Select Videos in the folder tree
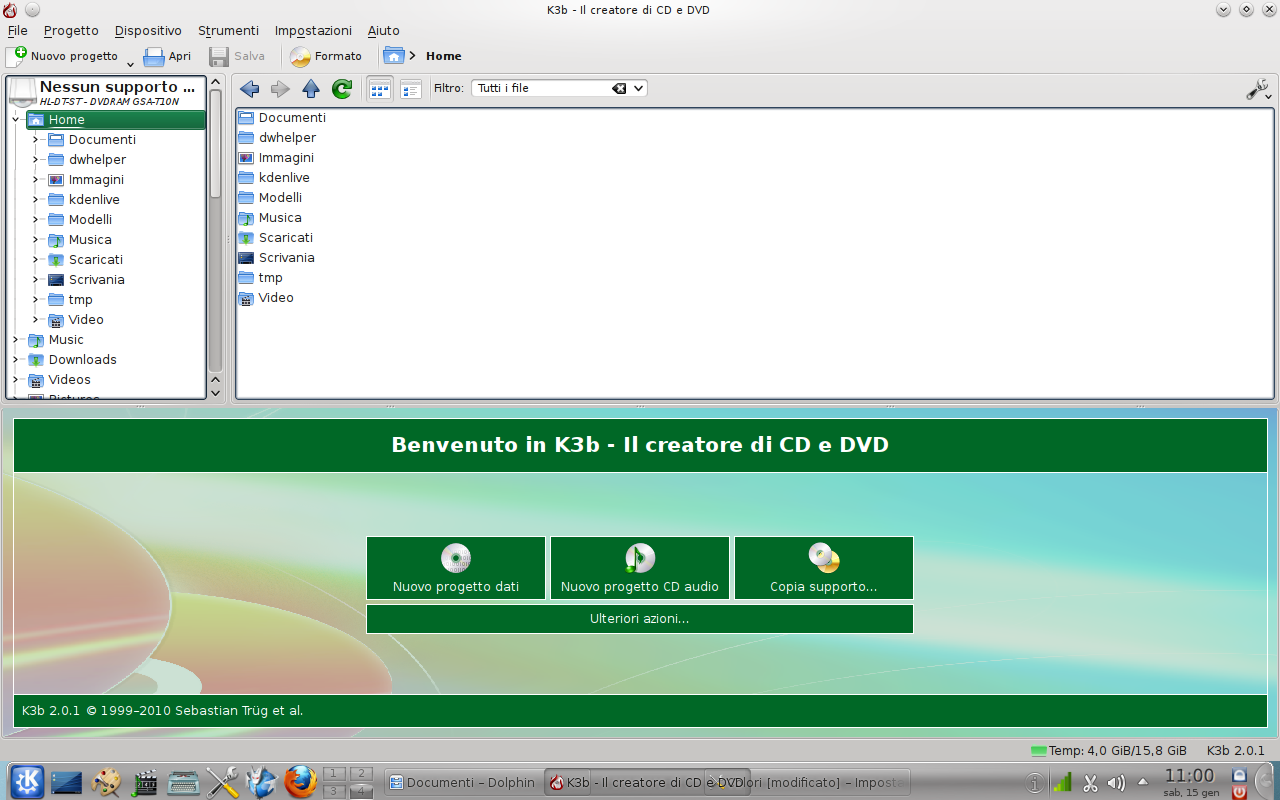The height and width of the screenshot is (800, 1280). point(69,379)
